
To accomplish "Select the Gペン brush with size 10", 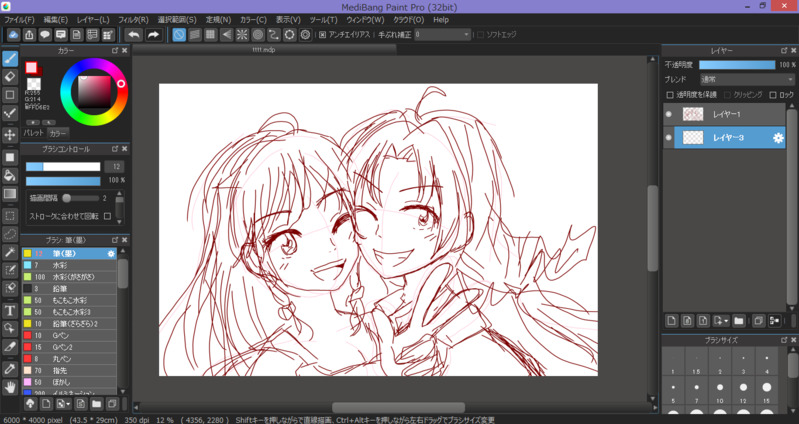I will coord(69,335).
